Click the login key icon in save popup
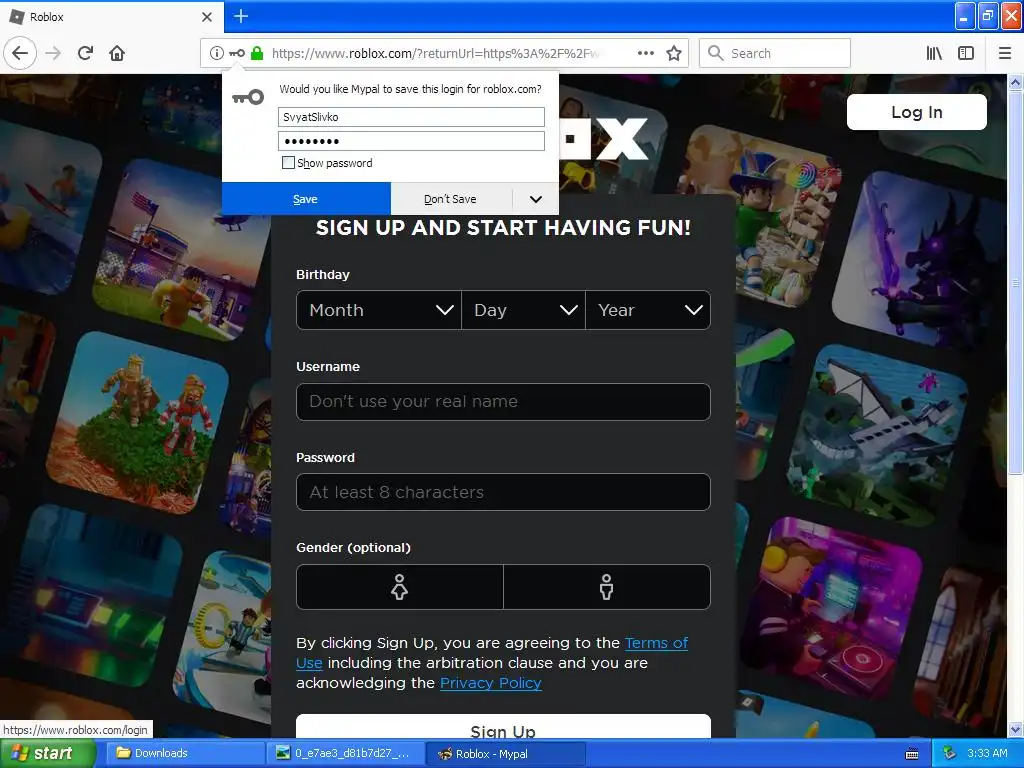The height and width of the screenshot is (768, 1024). (x=248, y=97)
